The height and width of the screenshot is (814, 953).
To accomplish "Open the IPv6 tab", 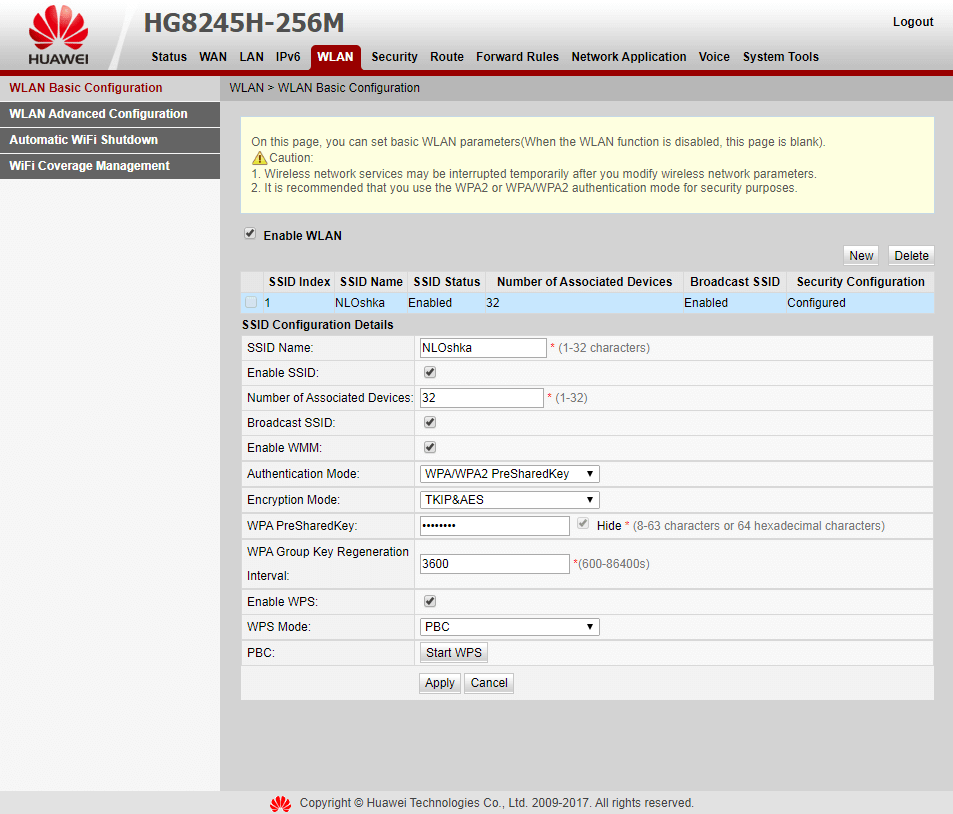I will coord(288,57).
